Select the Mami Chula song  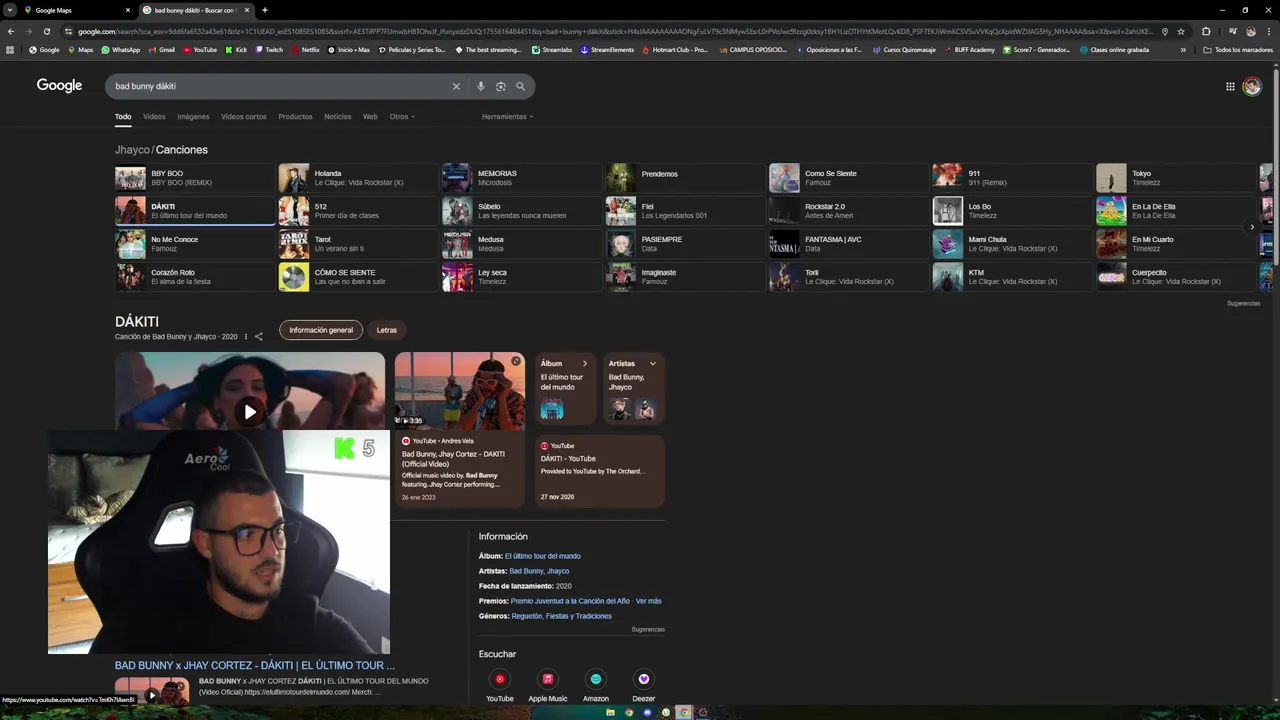click(x=1012, y=244)
